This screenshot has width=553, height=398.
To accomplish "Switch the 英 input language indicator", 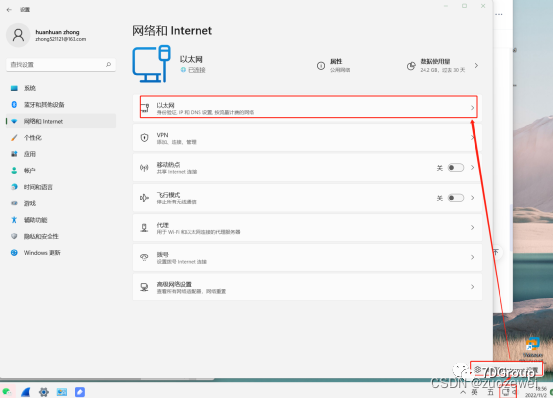I will (475, 392).
